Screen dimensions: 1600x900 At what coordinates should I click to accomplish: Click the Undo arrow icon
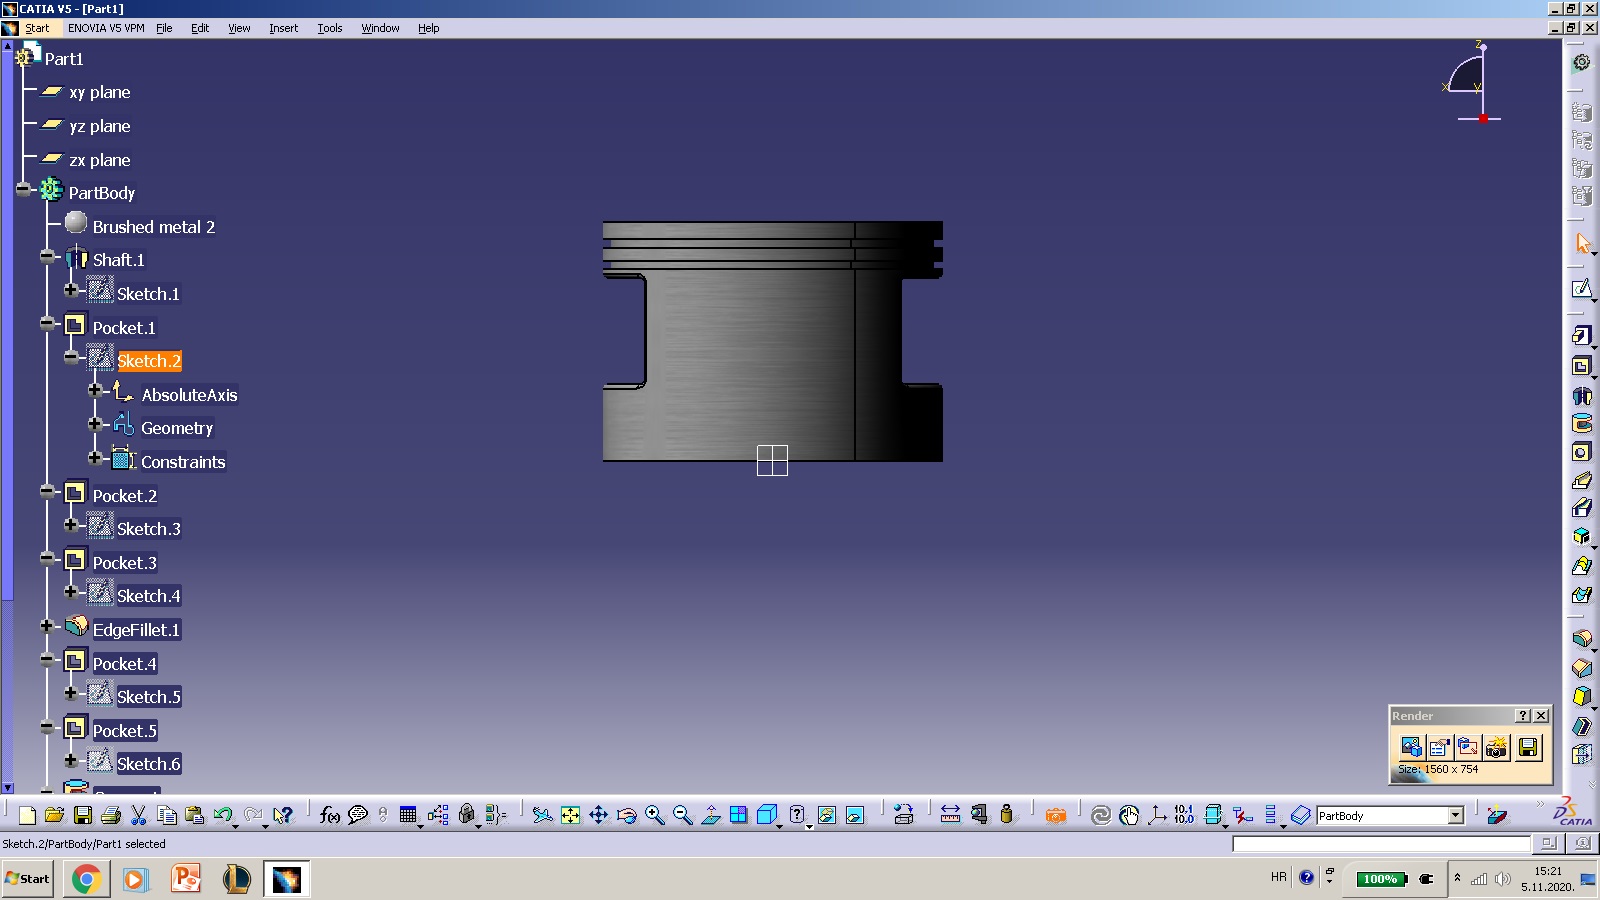click(x=222, y=816)
